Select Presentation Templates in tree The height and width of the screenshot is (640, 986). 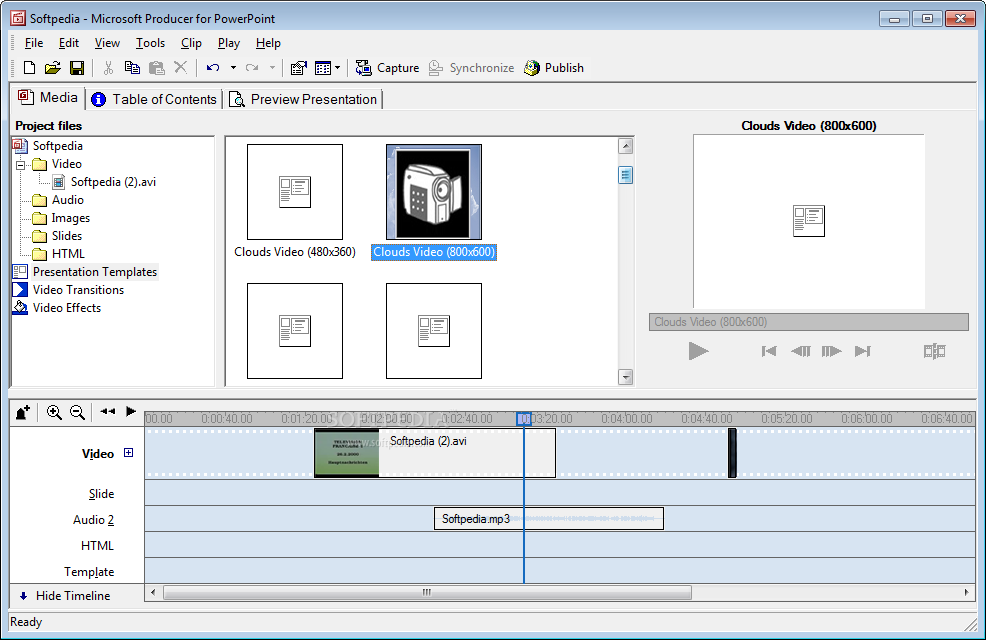tap(95, 272)
